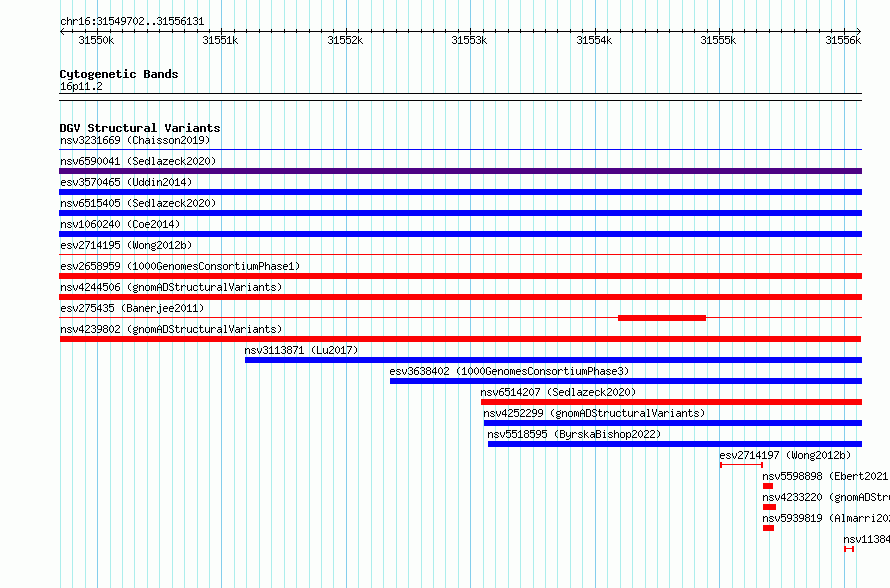Open the nsv5518595 (ByrskaBishop2022) label
890x588 pixels.
coord(574,434)
